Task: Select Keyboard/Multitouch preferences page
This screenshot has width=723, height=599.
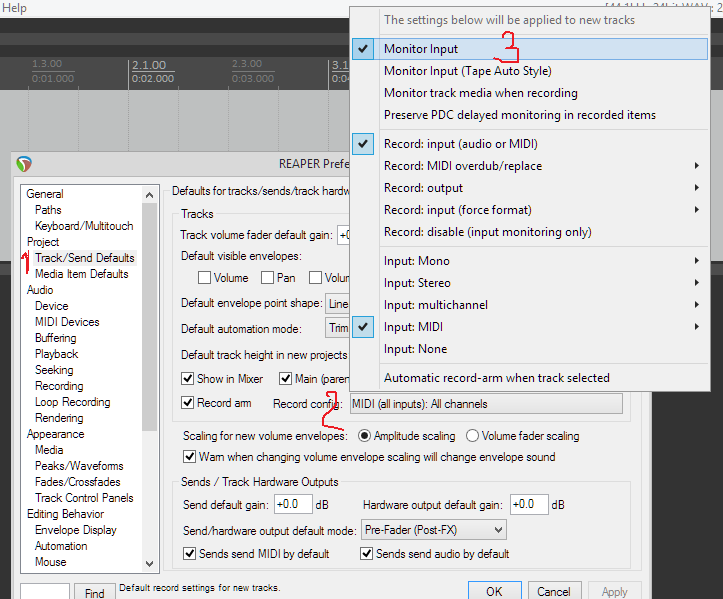Action: tap(84, 226)
